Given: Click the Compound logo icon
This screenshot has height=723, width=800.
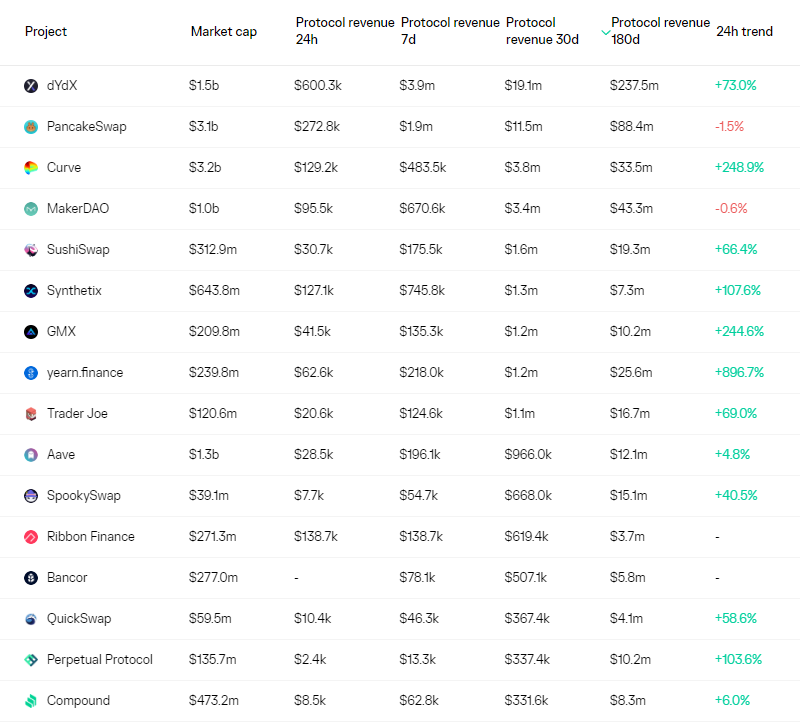Looking at the screenshot, I should (x=31, y=701).
